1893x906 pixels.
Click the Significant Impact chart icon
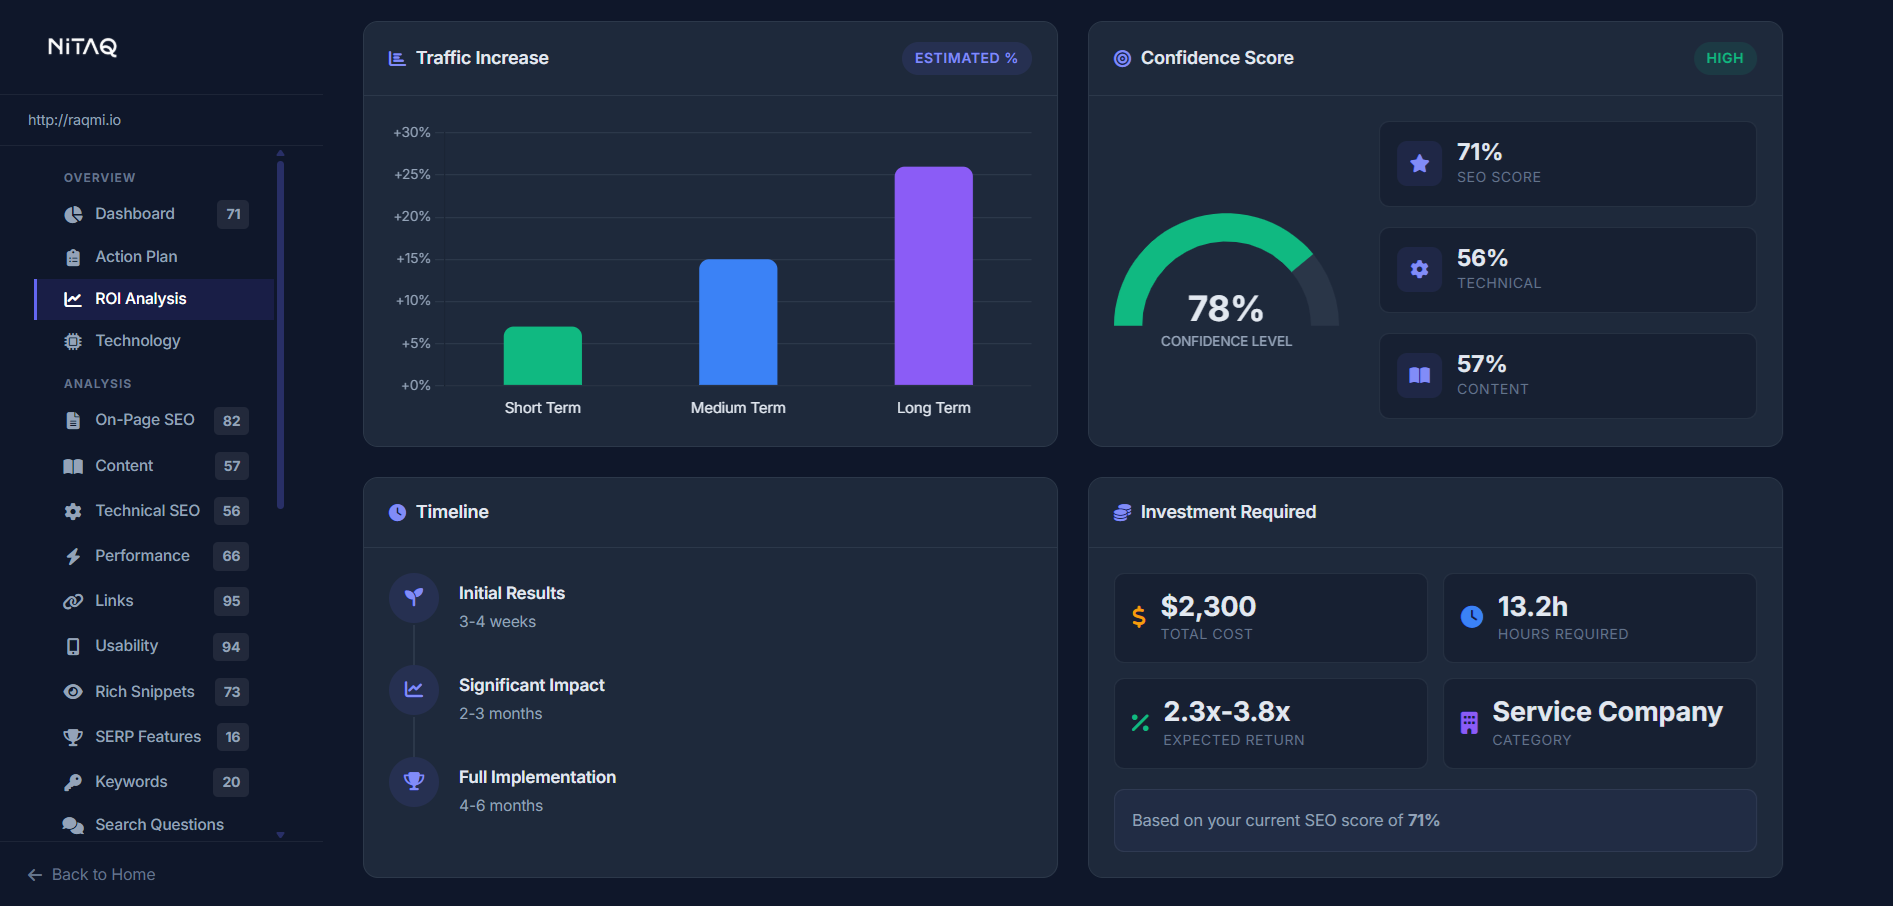tap(414, 690)
